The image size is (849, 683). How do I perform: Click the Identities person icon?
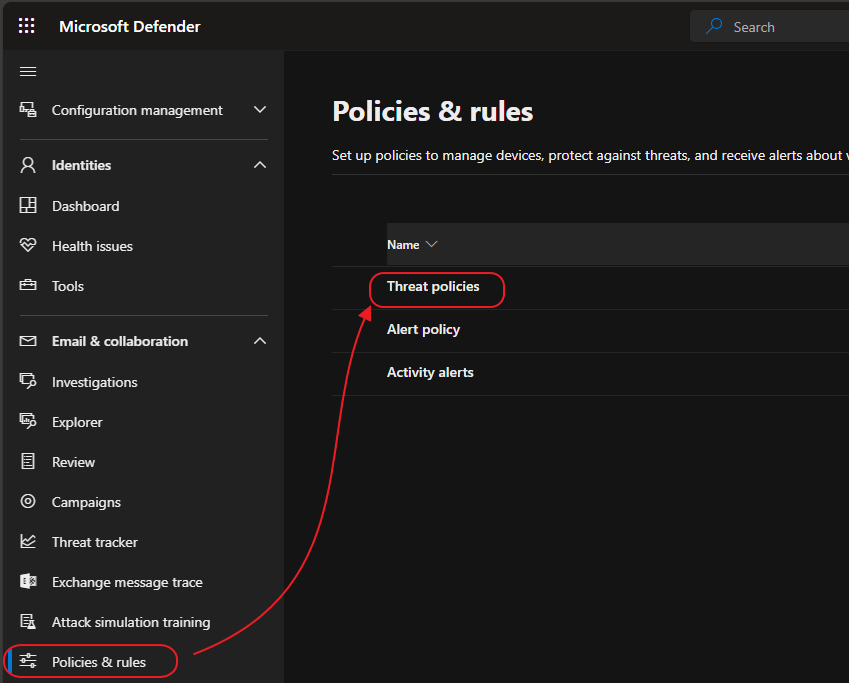tap(28, 165)
